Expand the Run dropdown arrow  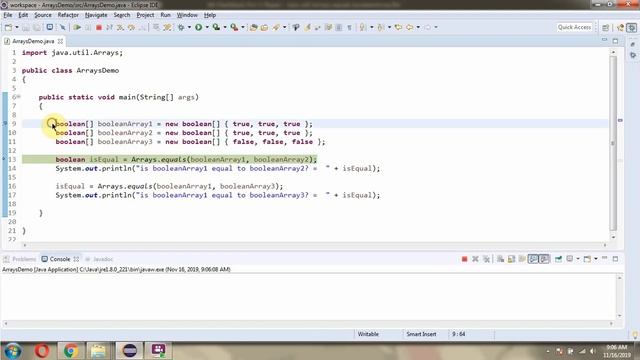(207, 27)
